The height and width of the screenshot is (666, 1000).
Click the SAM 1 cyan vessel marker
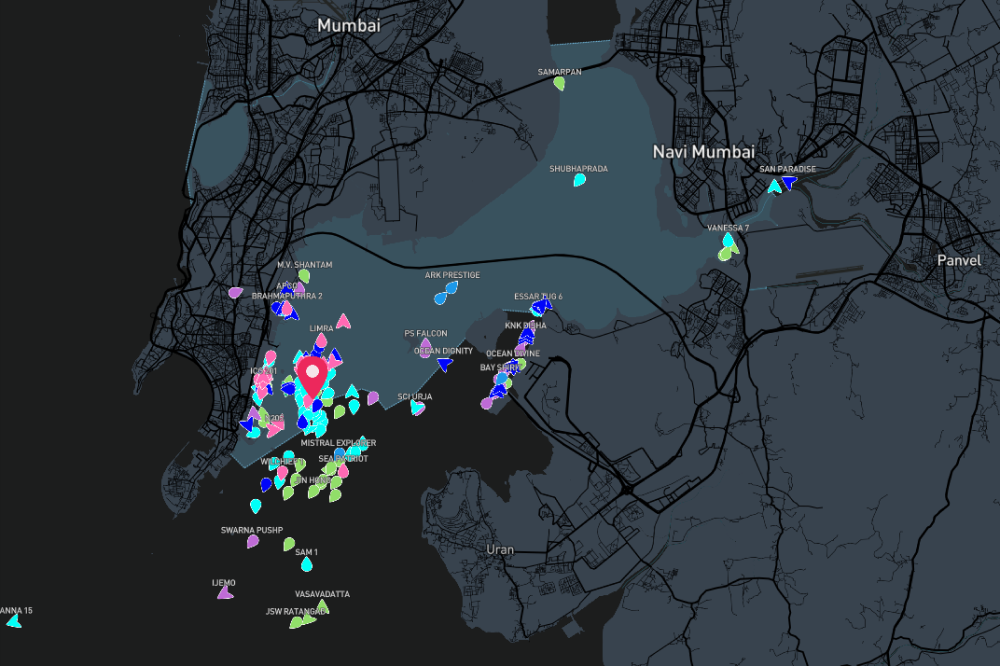point(307,564)
